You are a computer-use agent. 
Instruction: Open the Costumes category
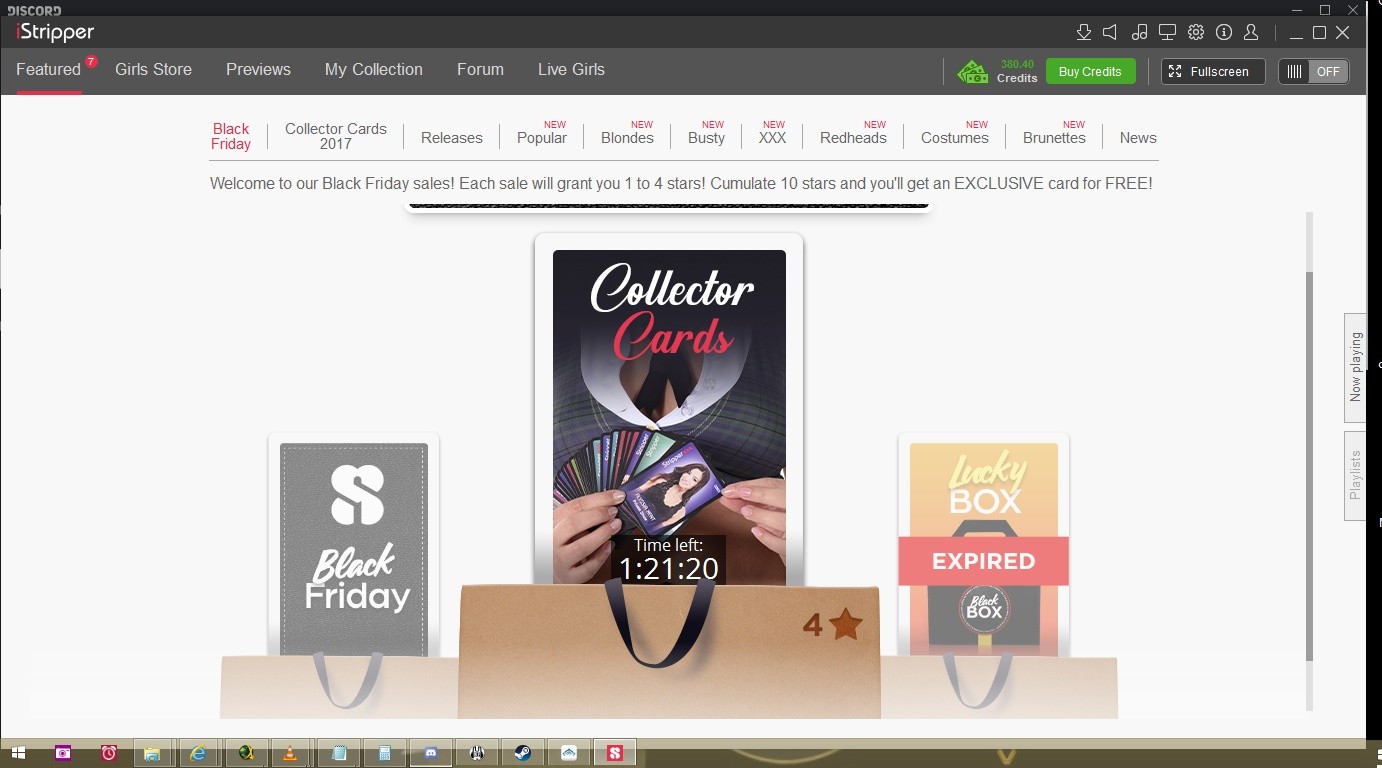(955, 138)
